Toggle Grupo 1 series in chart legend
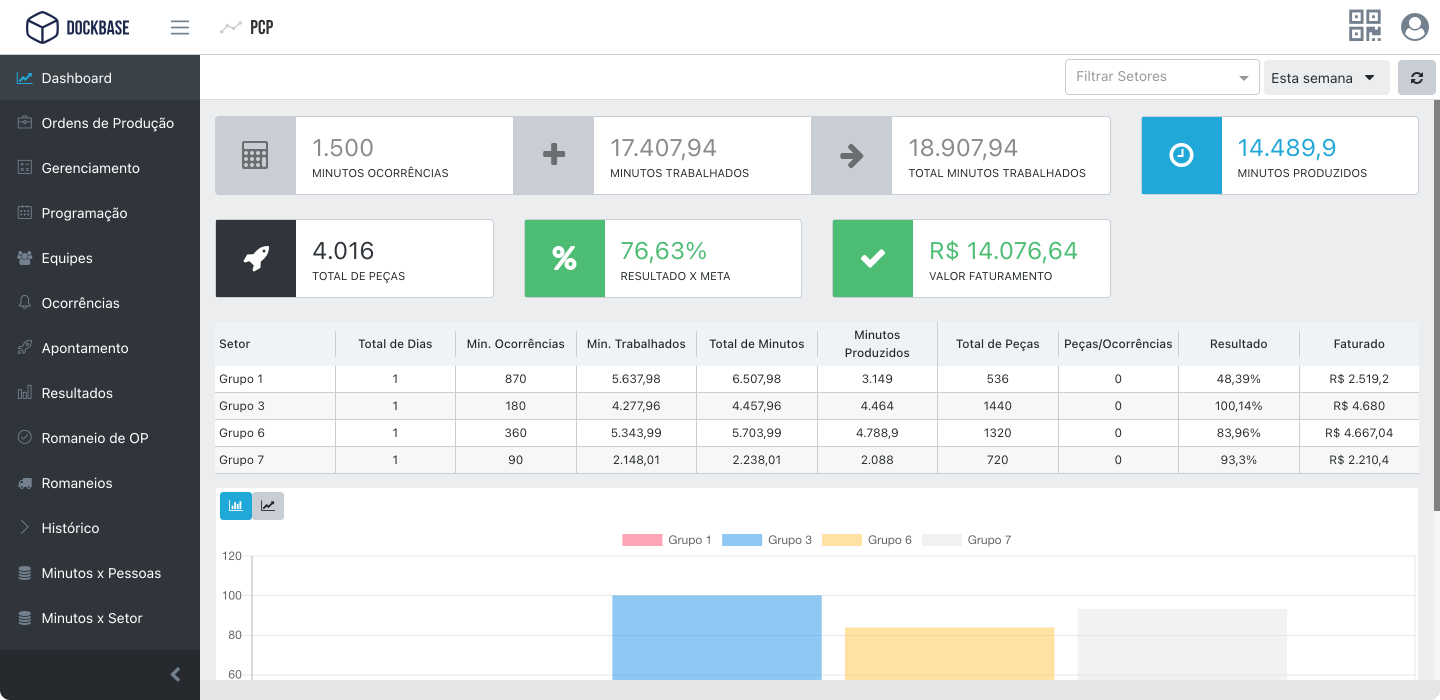This screenshot has width=1440, height=700. (667, 540)
